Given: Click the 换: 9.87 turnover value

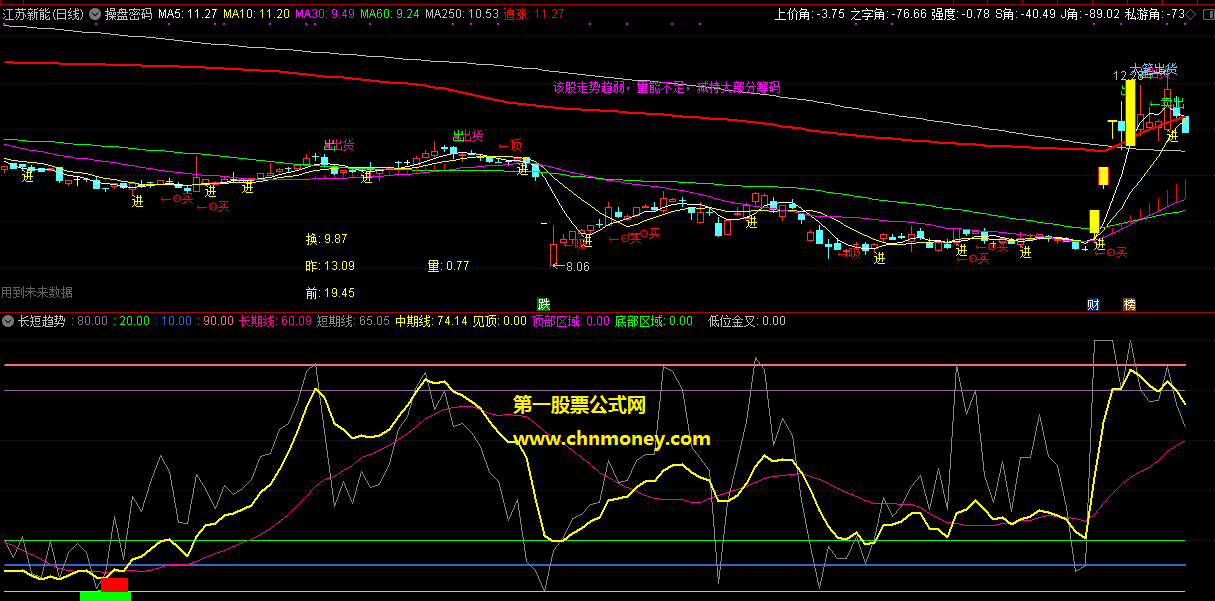Looking at the screenshot, I should 326,239.
